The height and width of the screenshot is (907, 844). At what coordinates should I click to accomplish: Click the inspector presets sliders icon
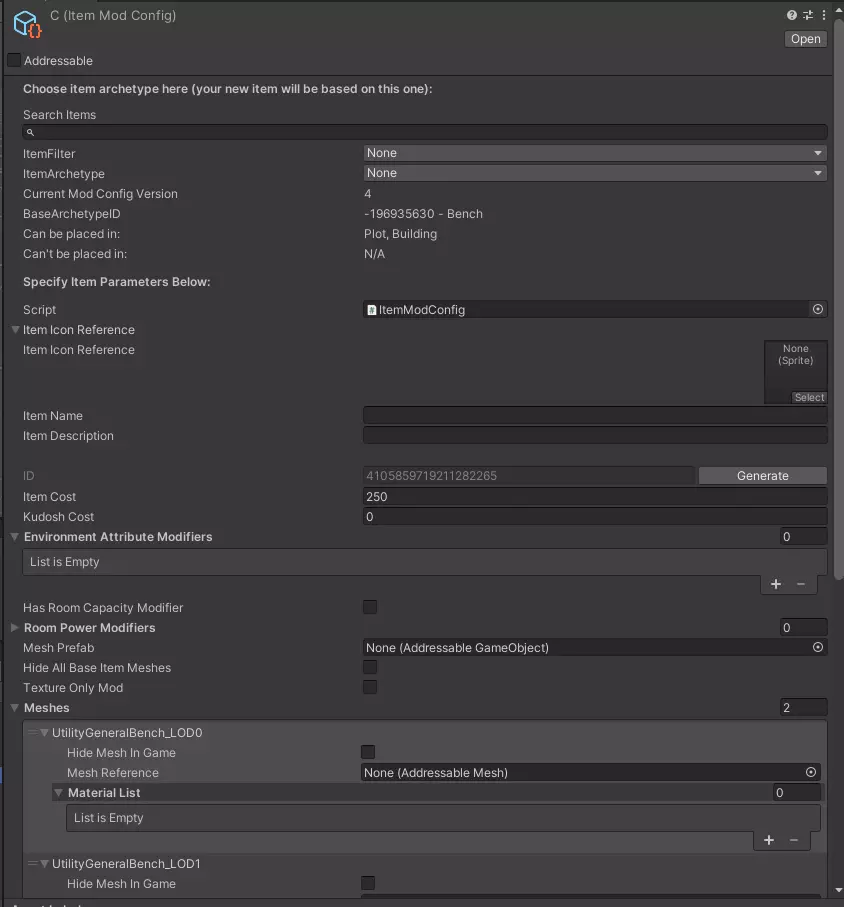(807, 16)
